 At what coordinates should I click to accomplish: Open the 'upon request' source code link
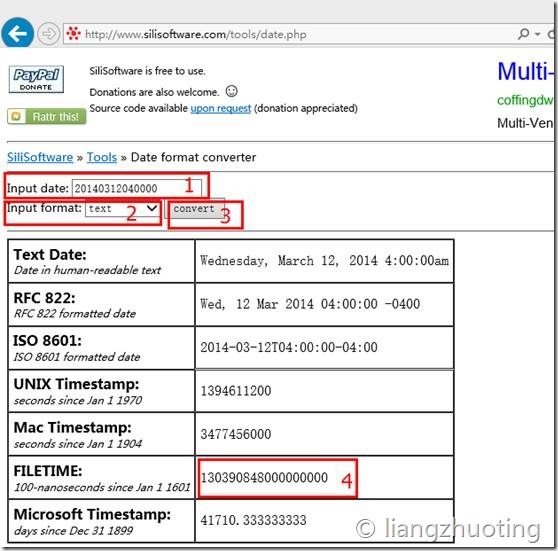(221, 108)
